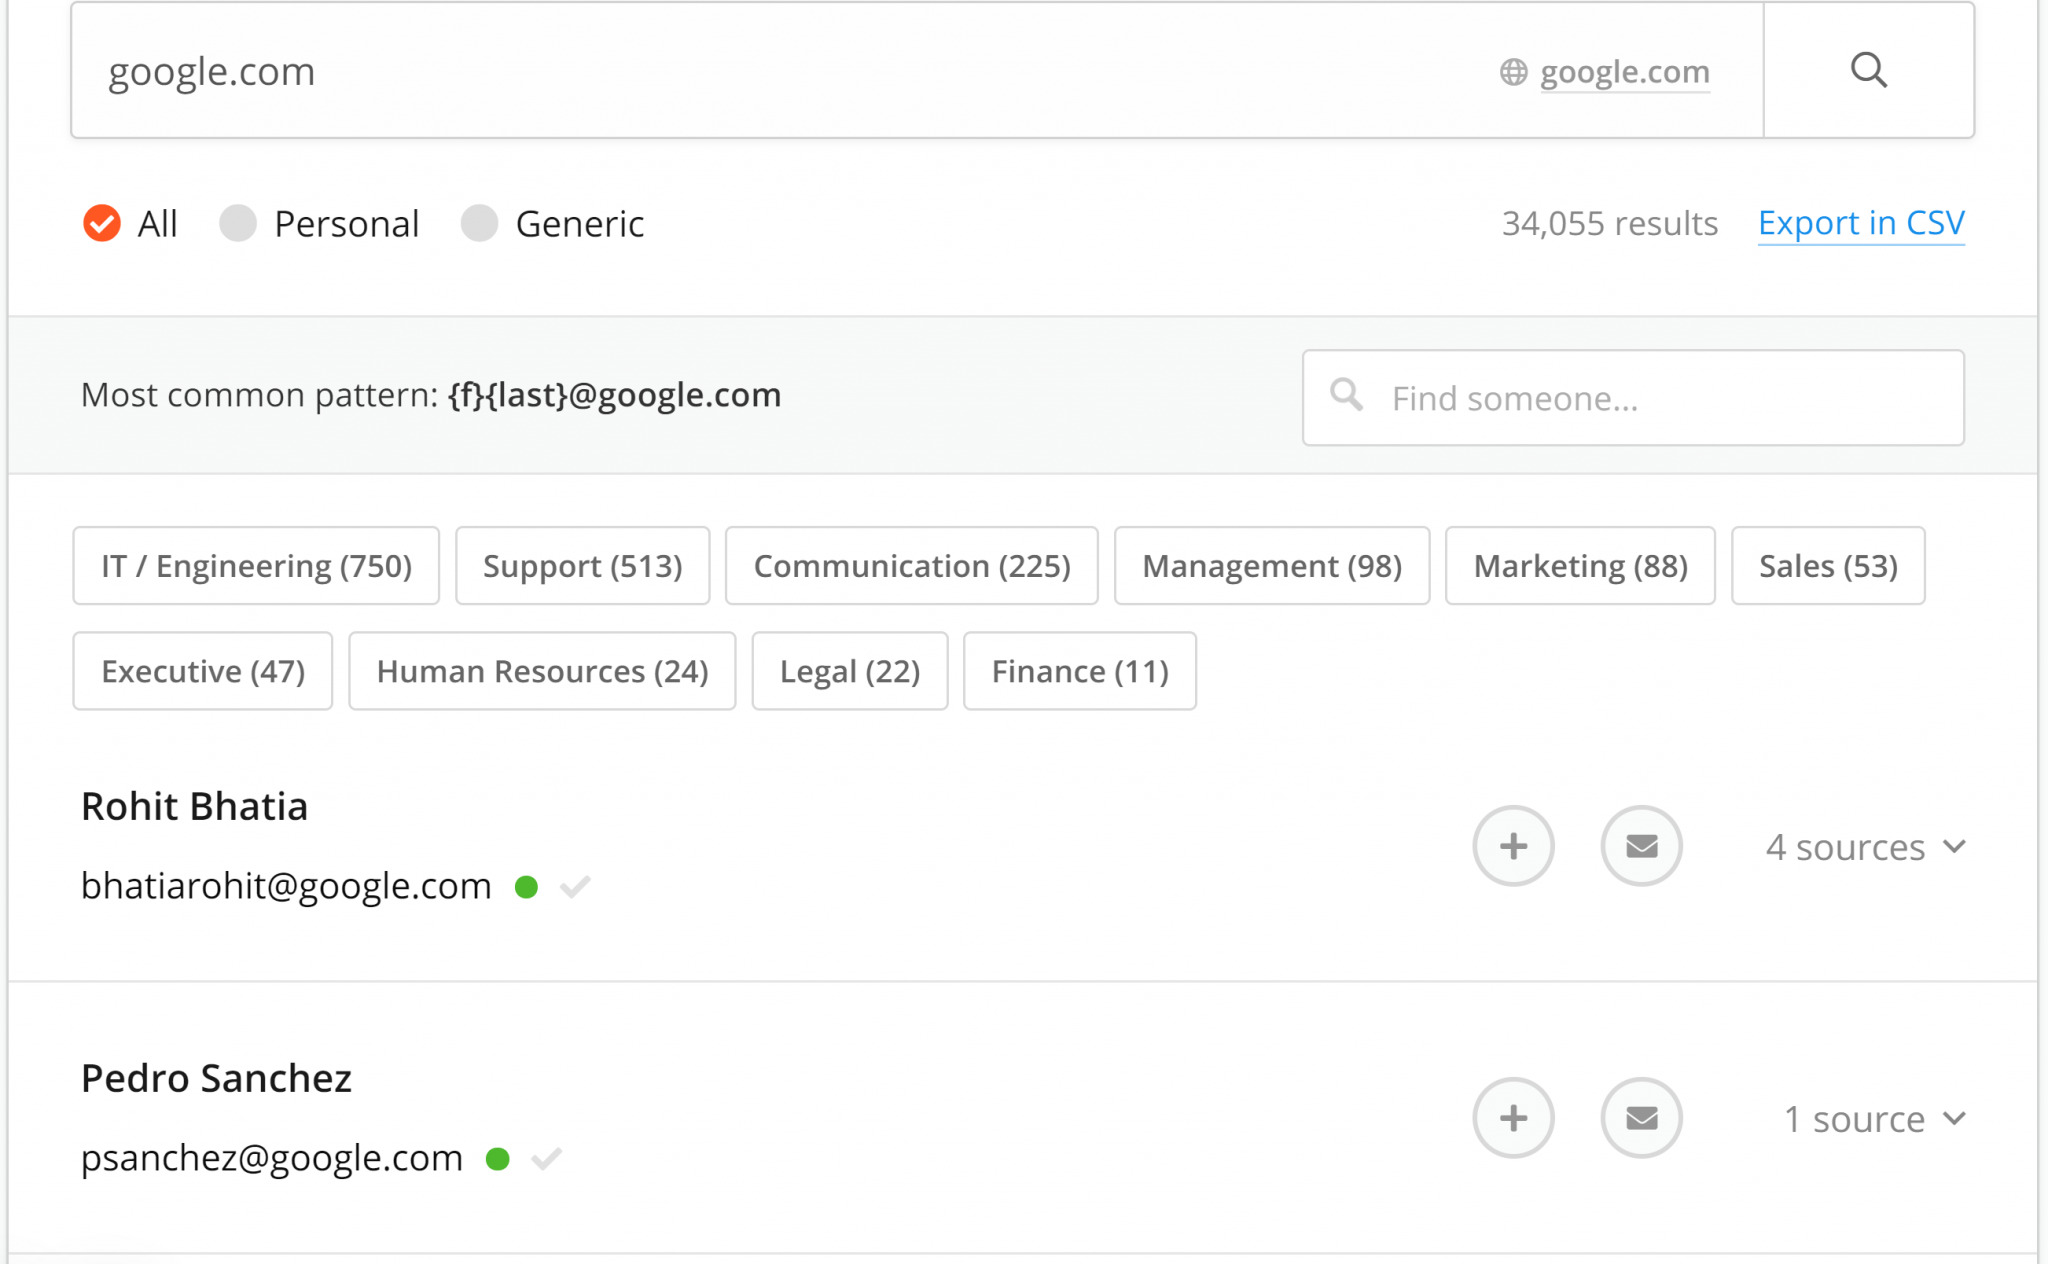Select the Personal filter
This screenshot has height=1264, width=2048.
(240, 223)
